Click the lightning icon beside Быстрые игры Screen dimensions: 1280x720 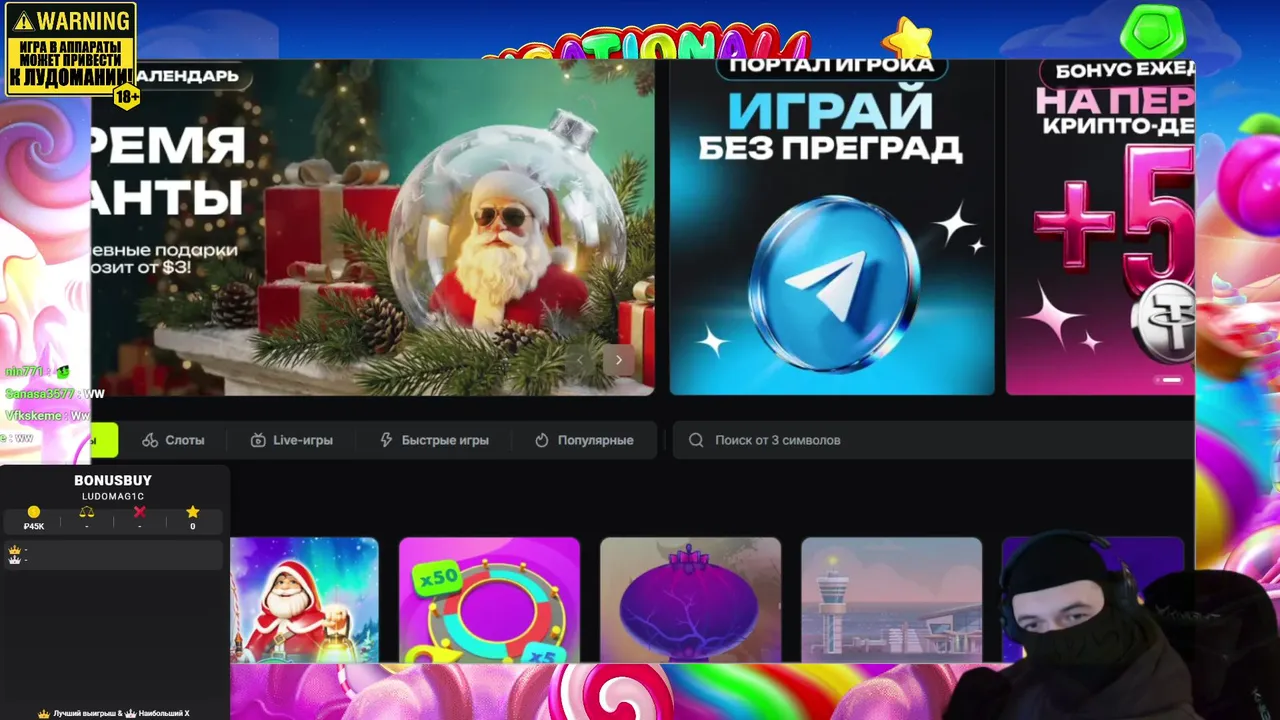386,440
